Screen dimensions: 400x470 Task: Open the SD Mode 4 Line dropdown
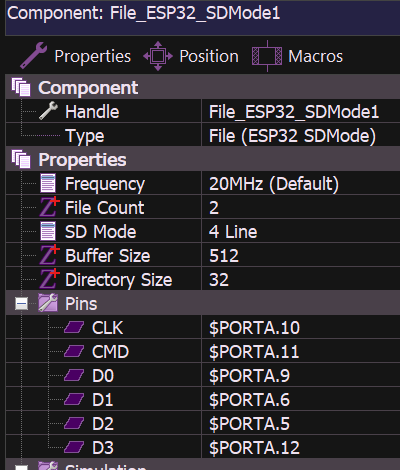coord(301,232)
